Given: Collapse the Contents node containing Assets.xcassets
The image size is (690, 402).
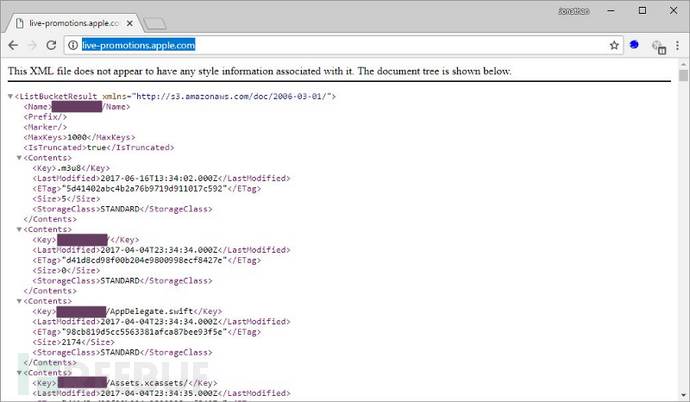Looking at the screenshot, I should (19, 373).
